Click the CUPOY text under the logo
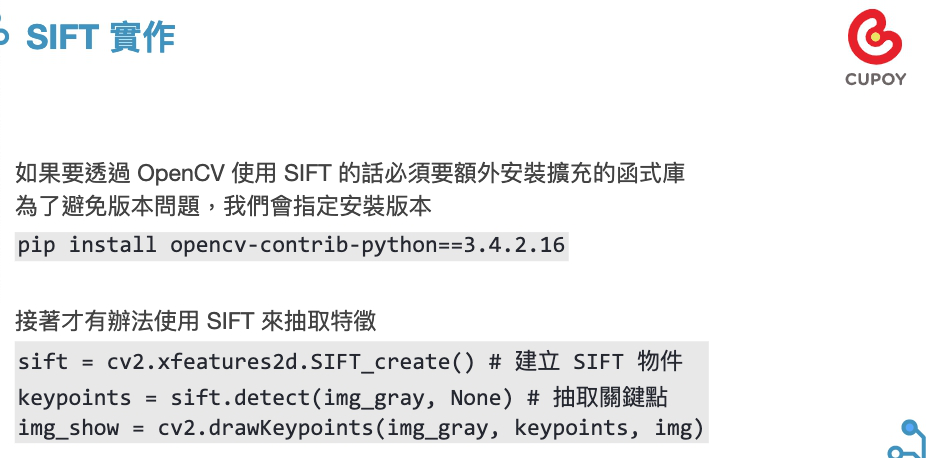The width and height of the screenshot is (926, 458). pos(875,79)
